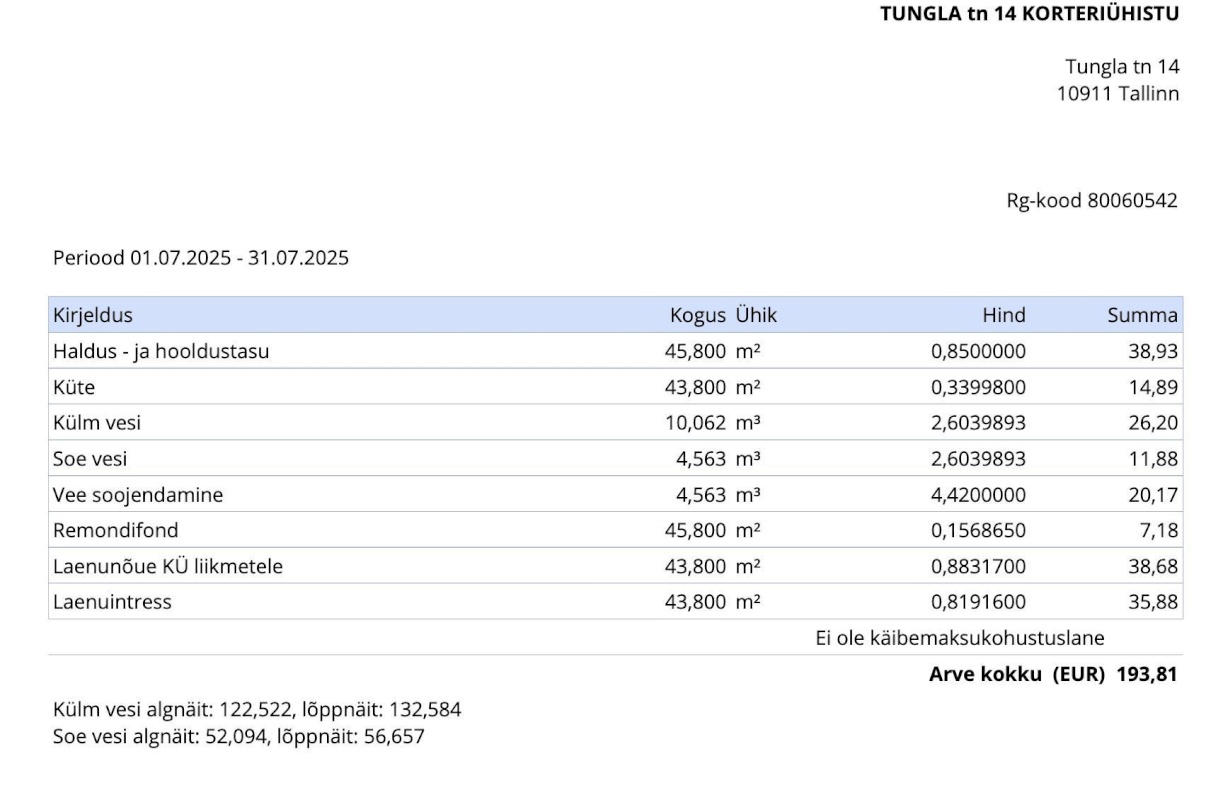The height and width of the screenshot is (800, 1223).
Task: Click the sum 7,18
Action: pyautogui.click(x=1159, y=531)
